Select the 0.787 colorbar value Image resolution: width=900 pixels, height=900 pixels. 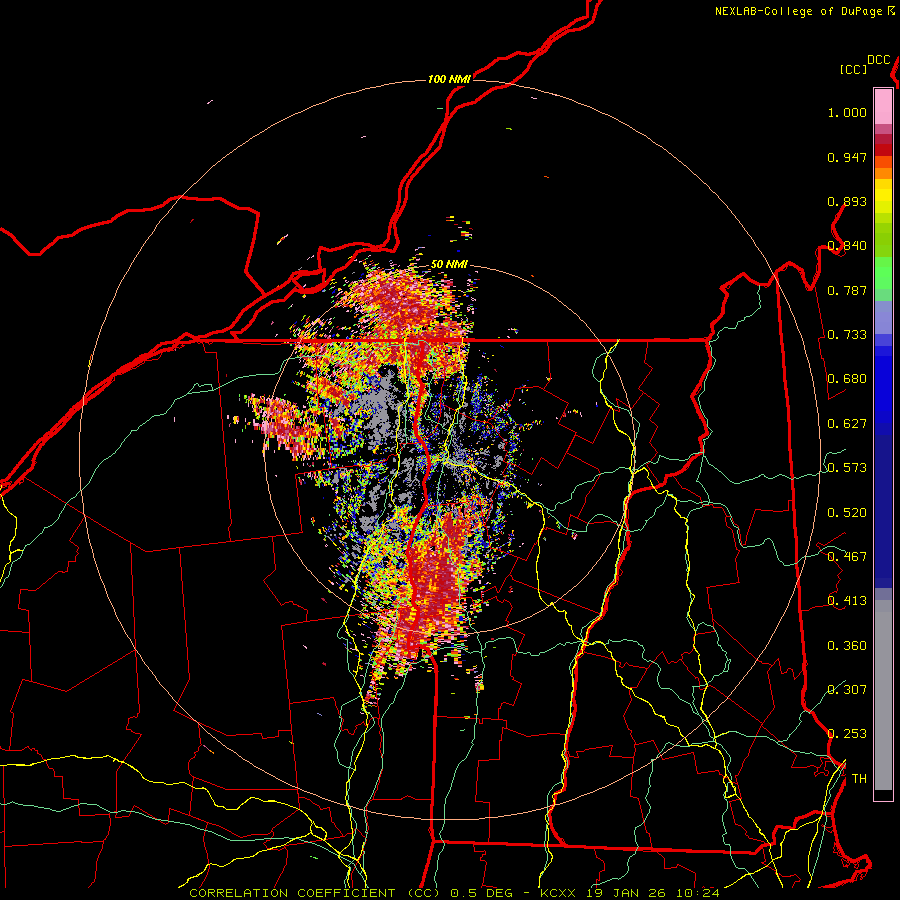[x=847, y=290]
